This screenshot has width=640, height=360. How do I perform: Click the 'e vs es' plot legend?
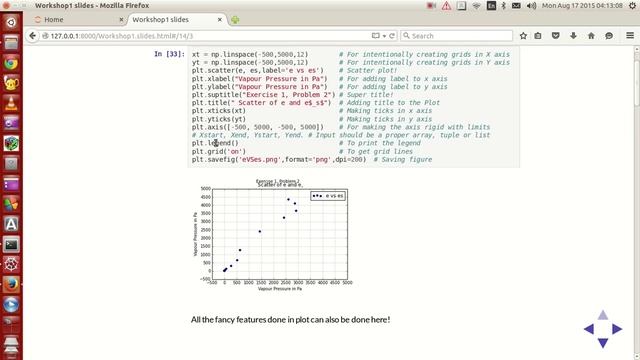[x=328, y=196]
